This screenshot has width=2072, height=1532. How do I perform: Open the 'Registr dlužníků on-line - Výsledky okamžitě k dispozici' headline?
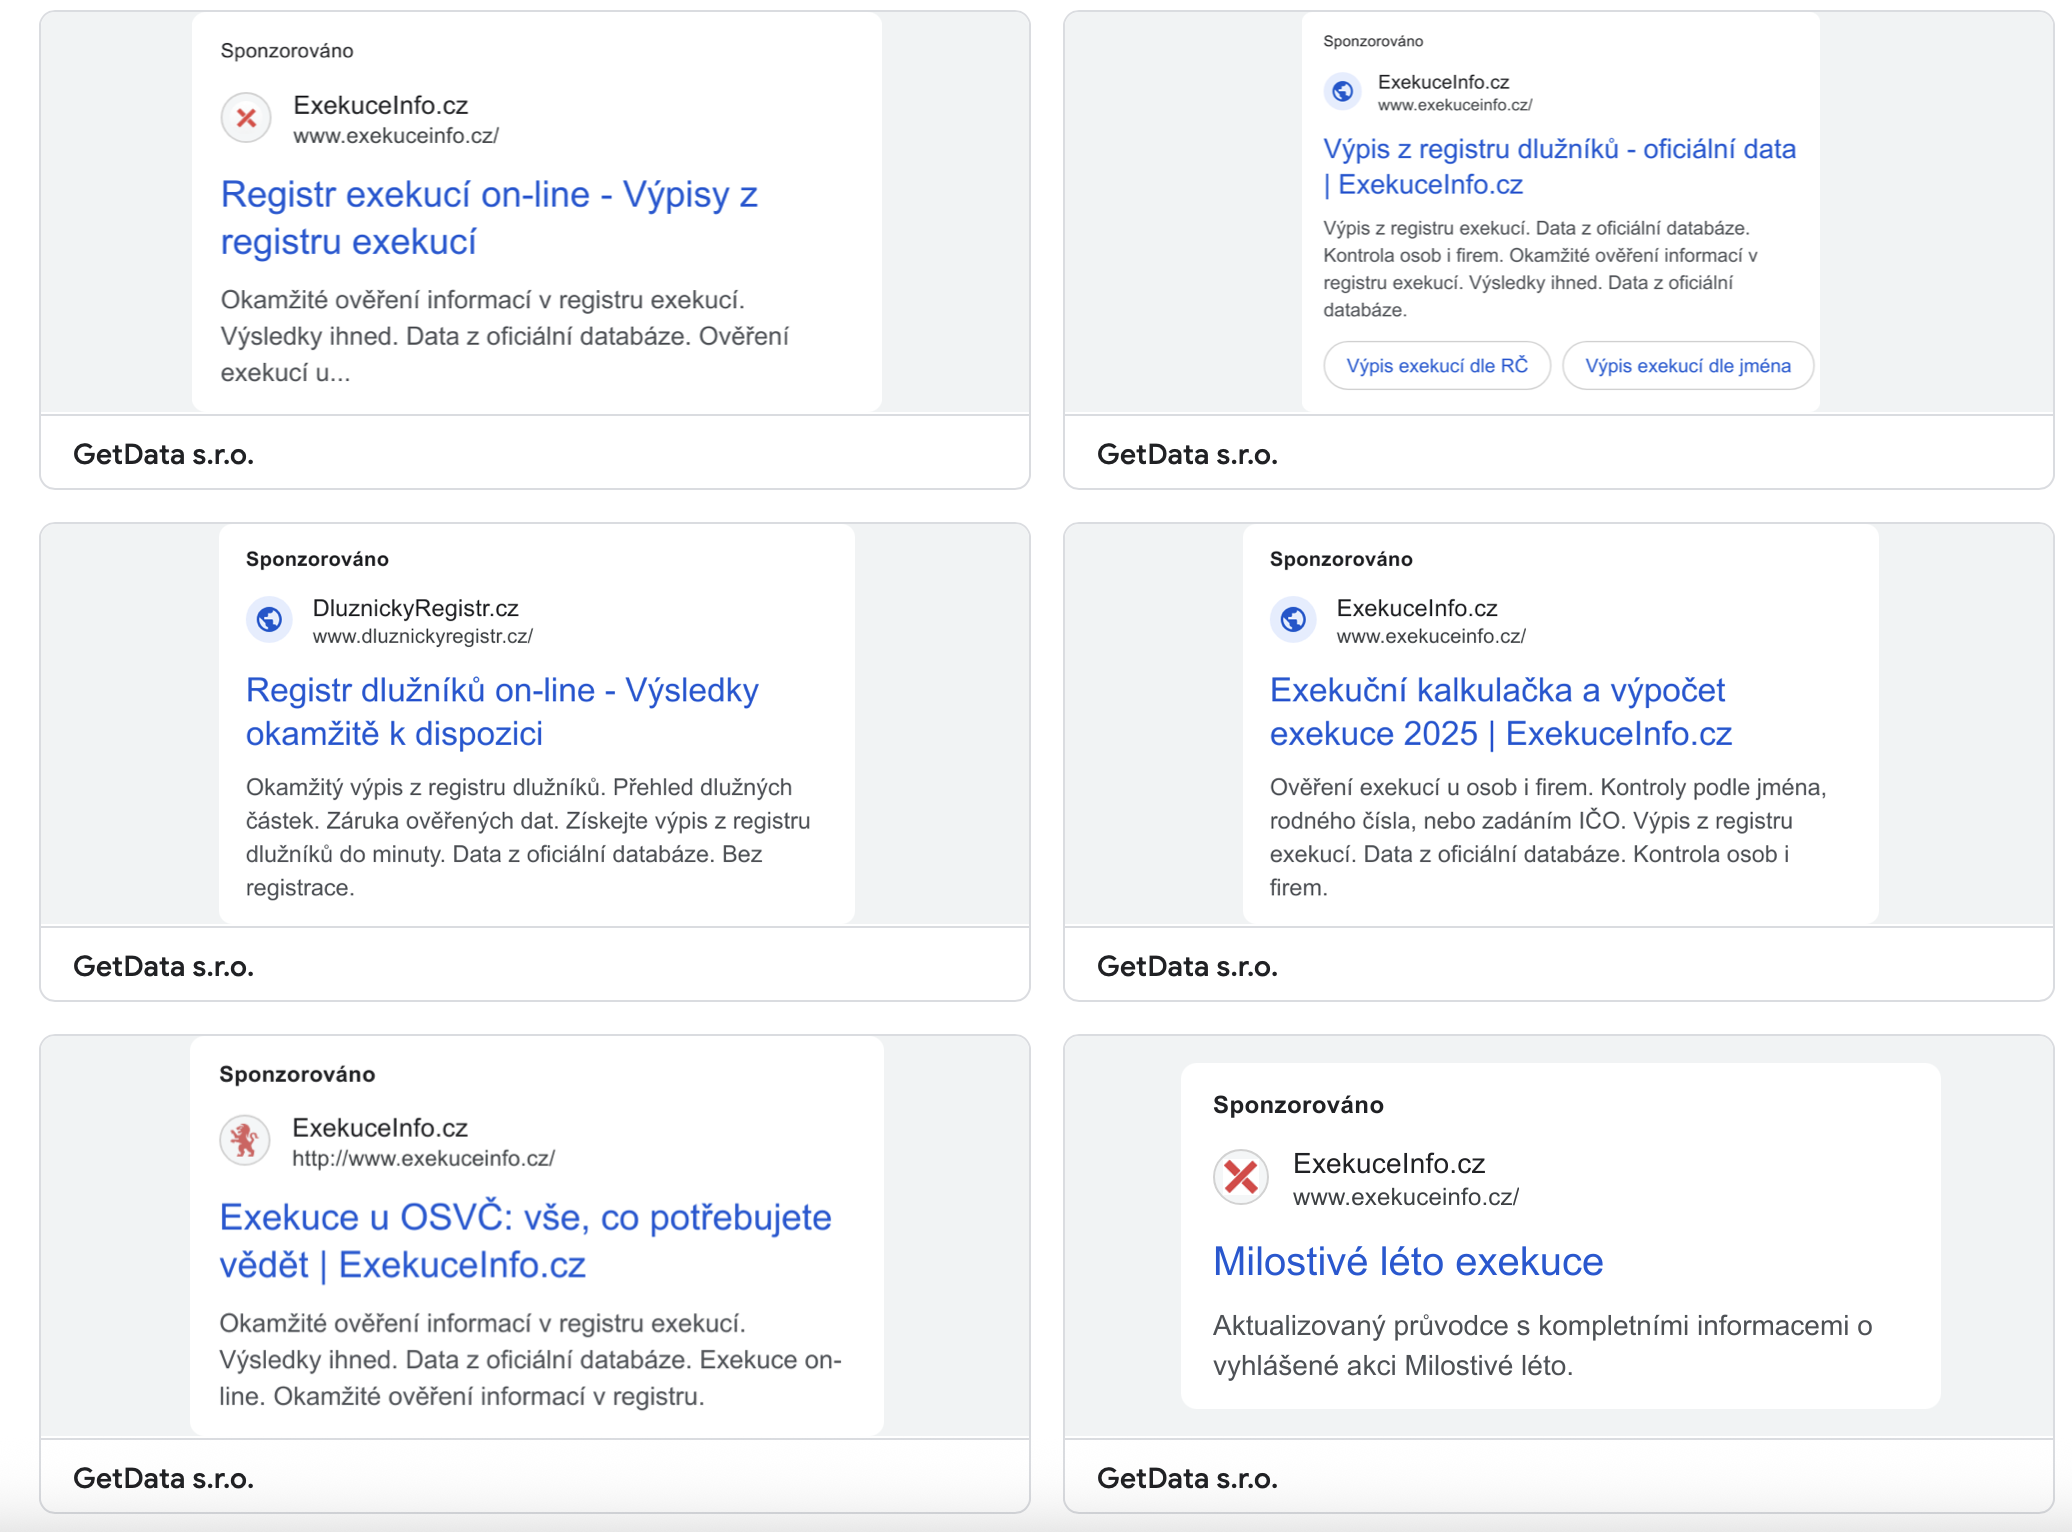(x=502, y=712)
